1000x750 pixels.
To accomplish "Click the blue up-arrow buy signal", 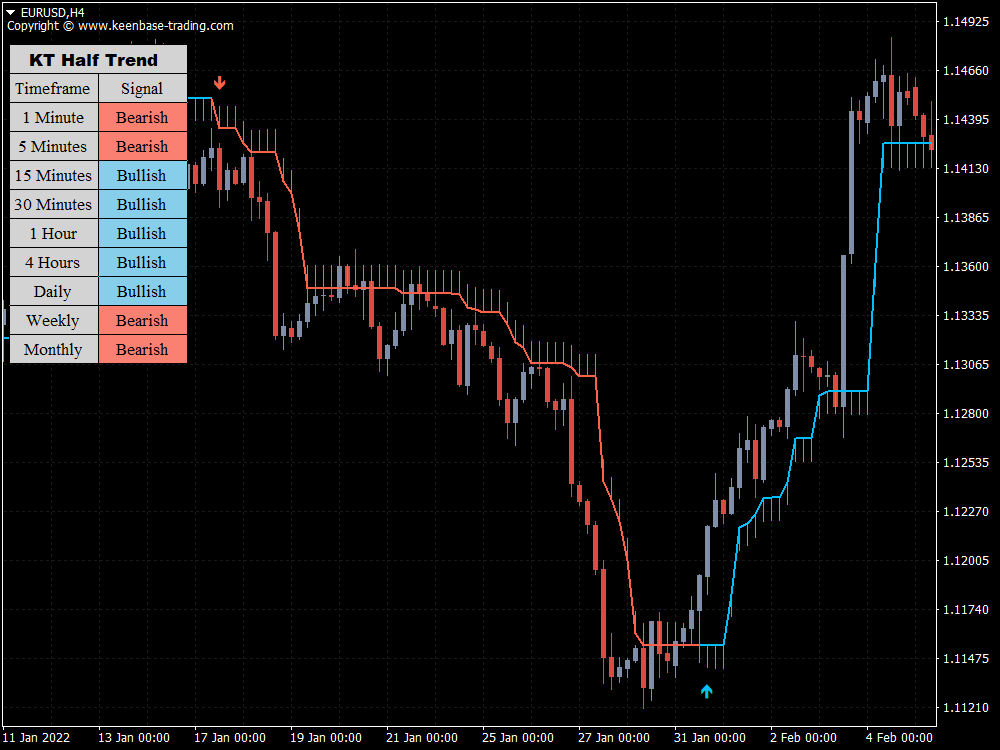I will click(x=707, y=691).
